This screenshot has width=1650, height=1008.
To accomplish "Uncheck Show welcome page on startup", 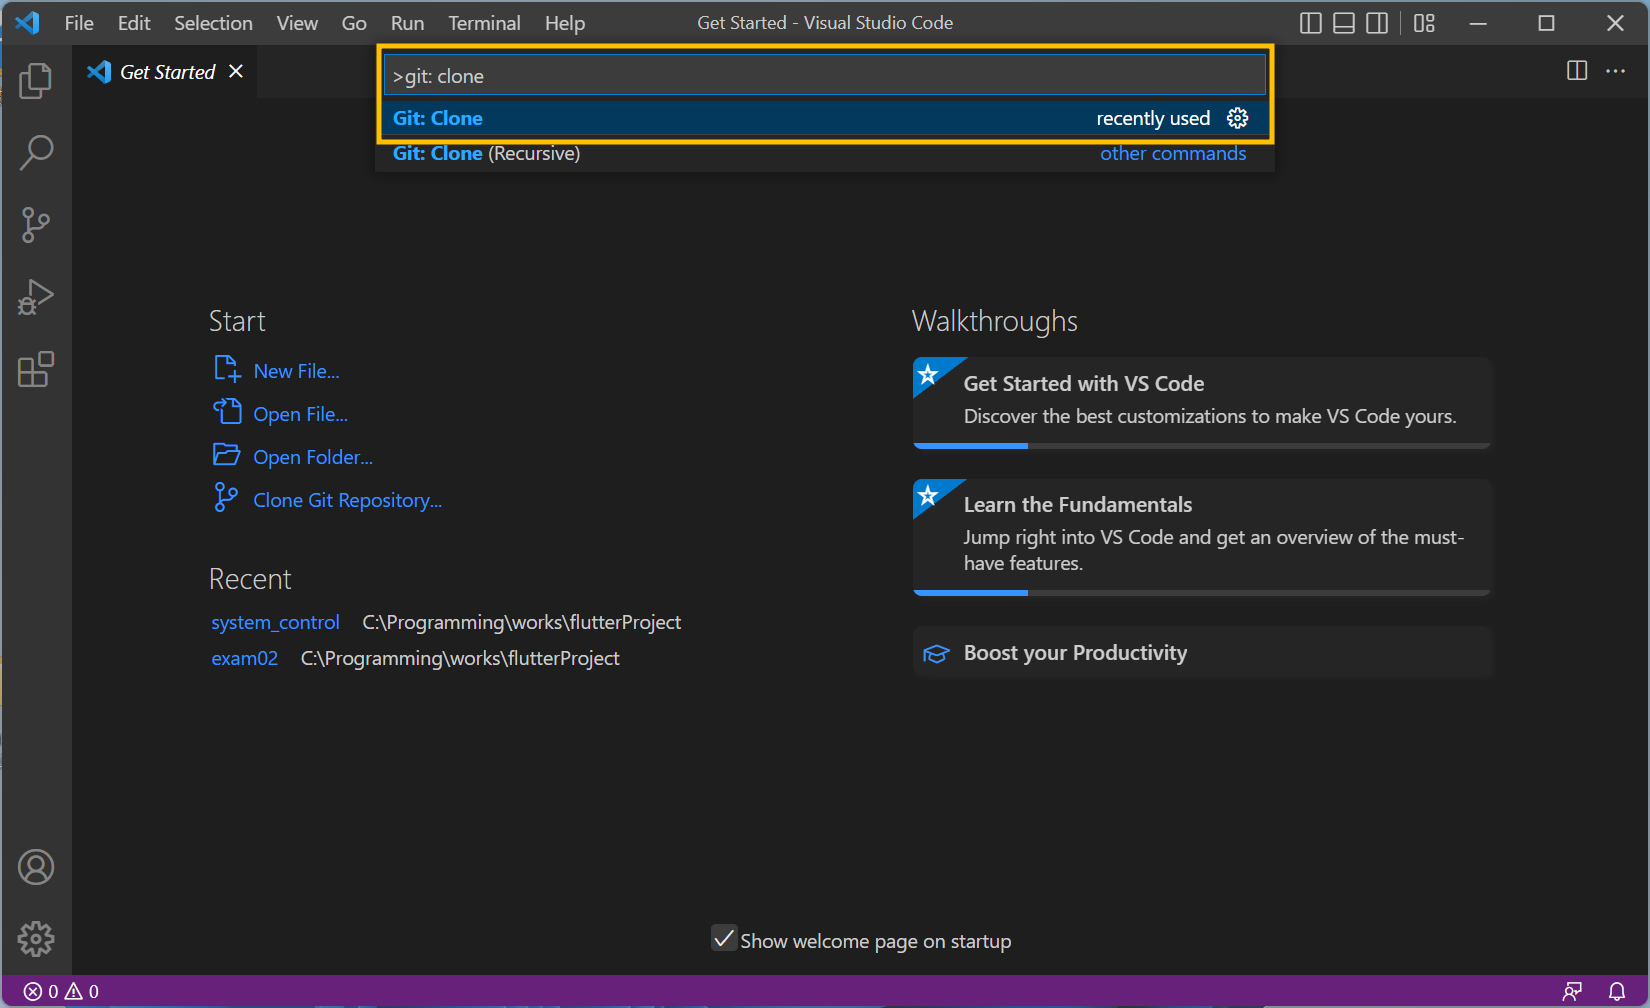I will 724,938.
